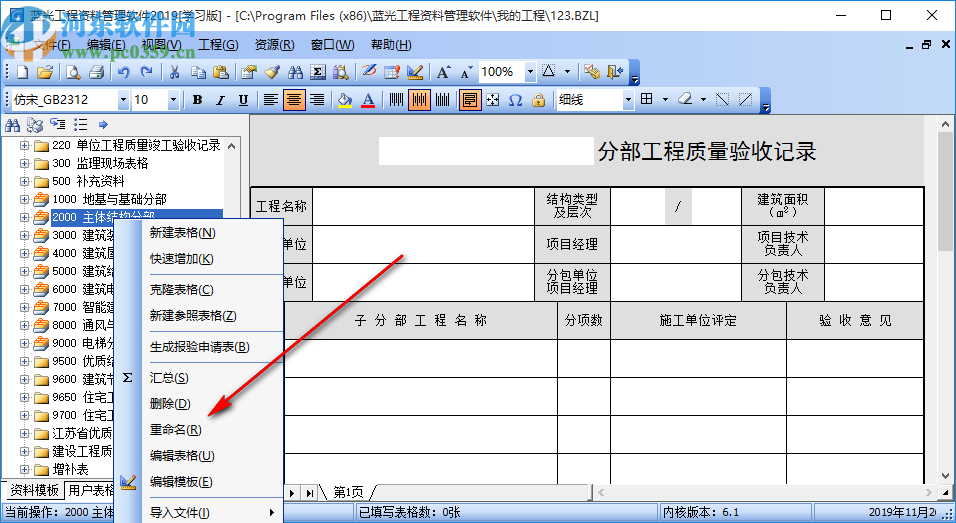The height and width of the screenshot is (523, 956).
Task: Toggle the first vertical-lines alignment button
Action: (x=396, y=99)
